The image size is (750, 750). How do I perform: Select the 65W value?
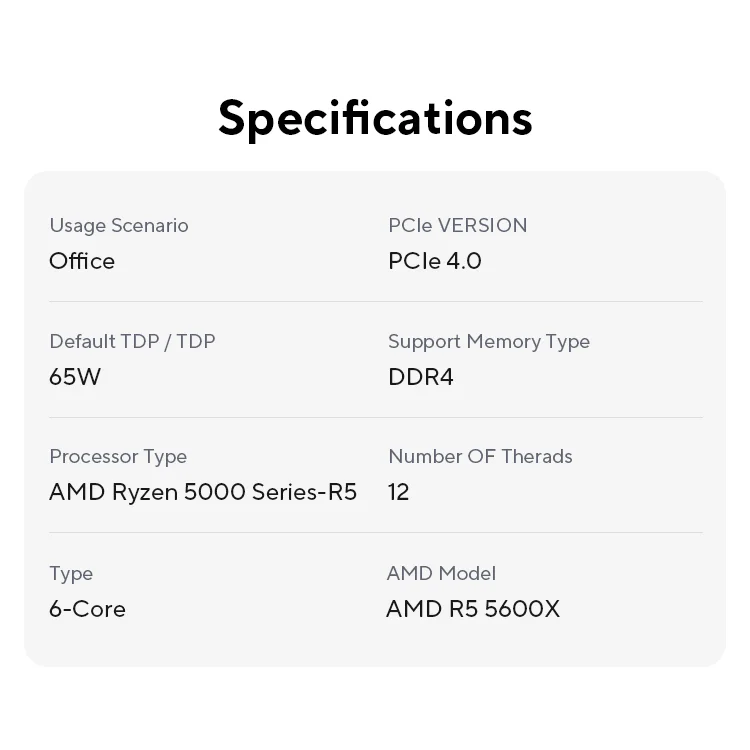pyautogui.click(x=75, y=377)
